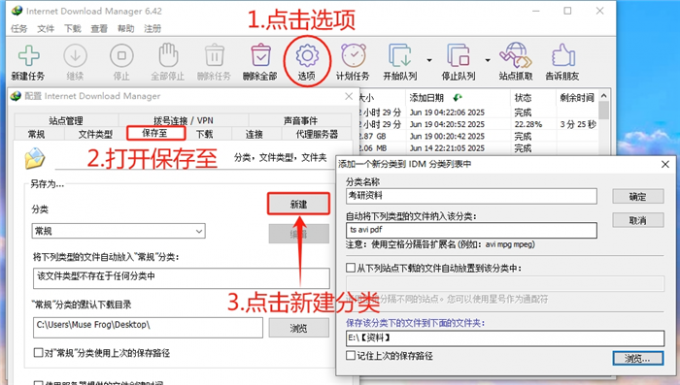Click the 继续 resume download icon
This screenshot has width=680, height=385.
(x=75, y=56)
